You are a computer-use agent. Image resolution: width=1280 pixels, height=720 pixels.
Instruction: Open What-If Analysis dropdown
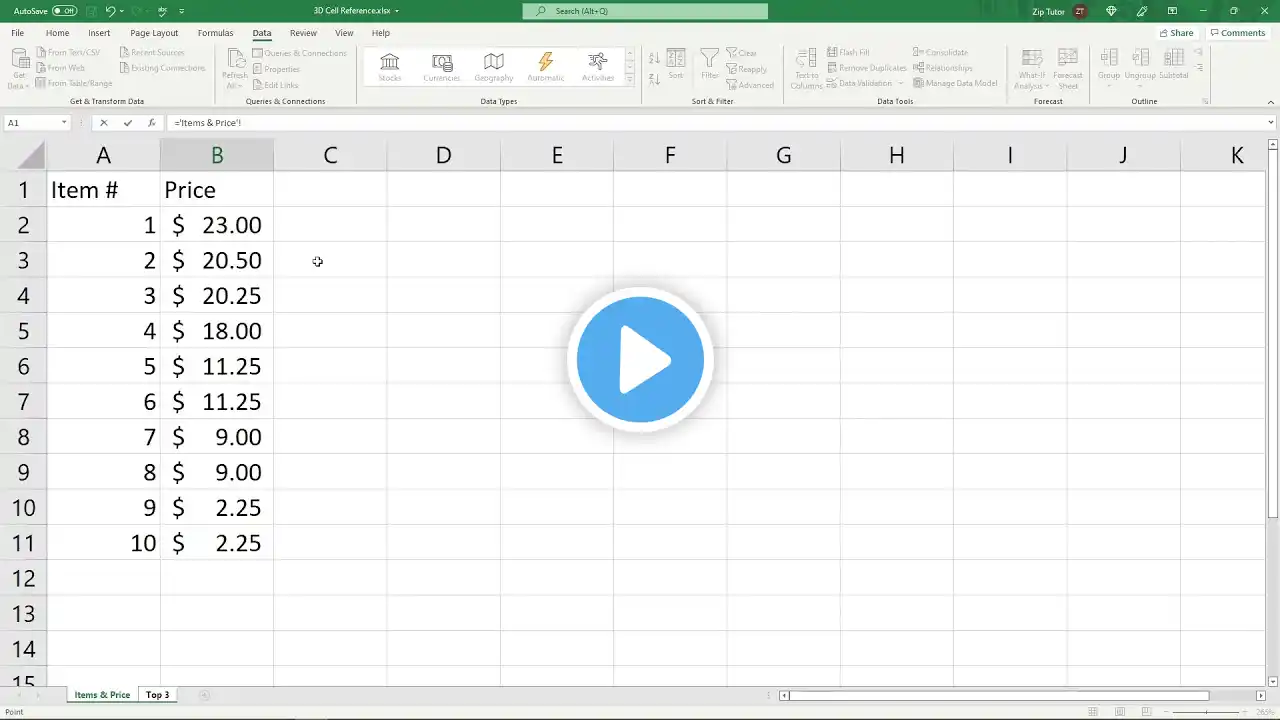pyautogui.click(x=1031, y=69)
